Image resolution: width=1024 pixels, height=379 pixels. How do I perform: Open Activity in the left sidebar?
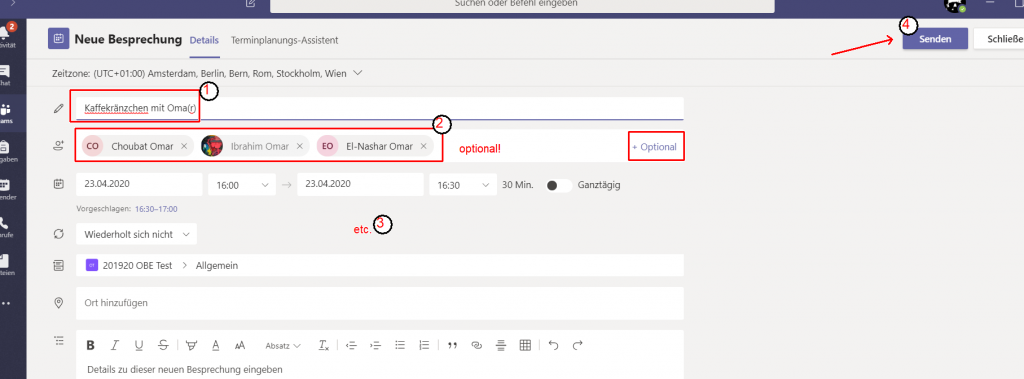point(7,35)
